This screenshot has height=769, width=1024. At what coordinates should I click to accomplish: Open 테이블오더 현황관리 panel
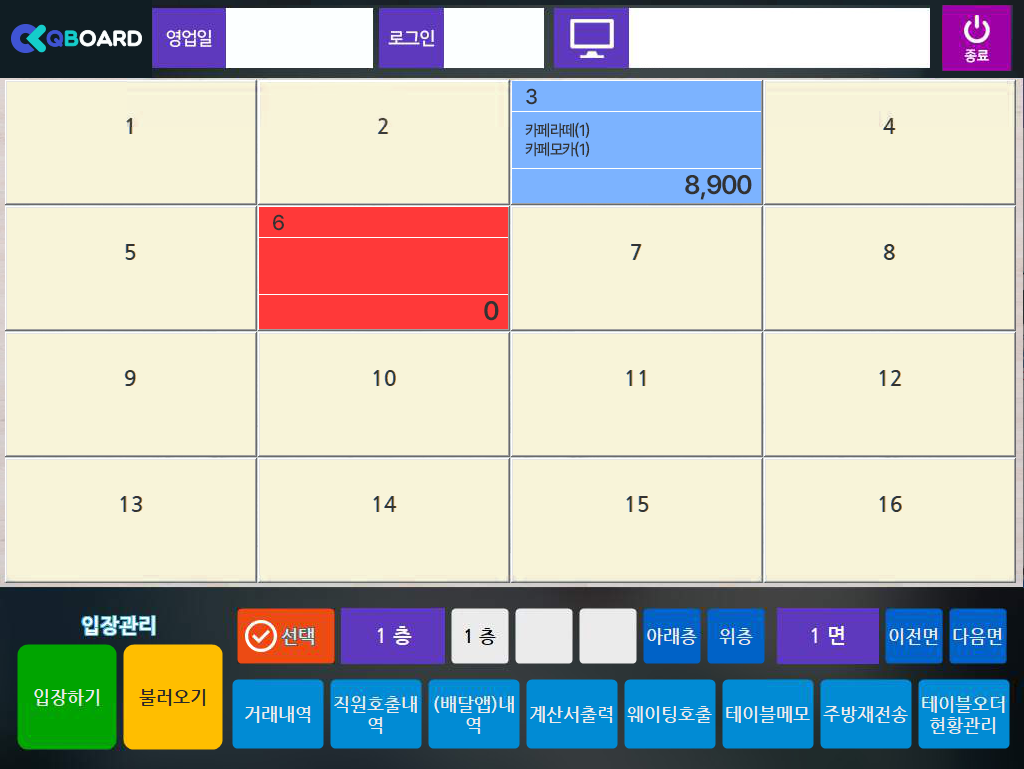click(x=964, y=714)
